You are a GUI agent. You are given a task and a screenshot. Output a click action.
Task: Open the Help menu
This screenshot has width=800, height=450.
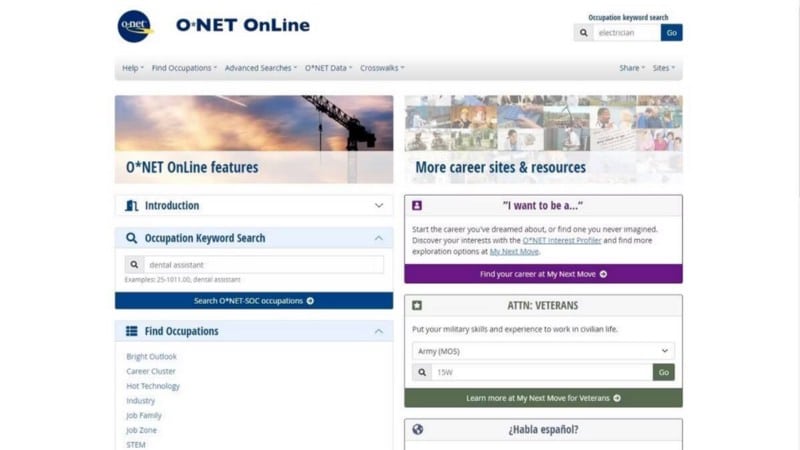[133, 68]
